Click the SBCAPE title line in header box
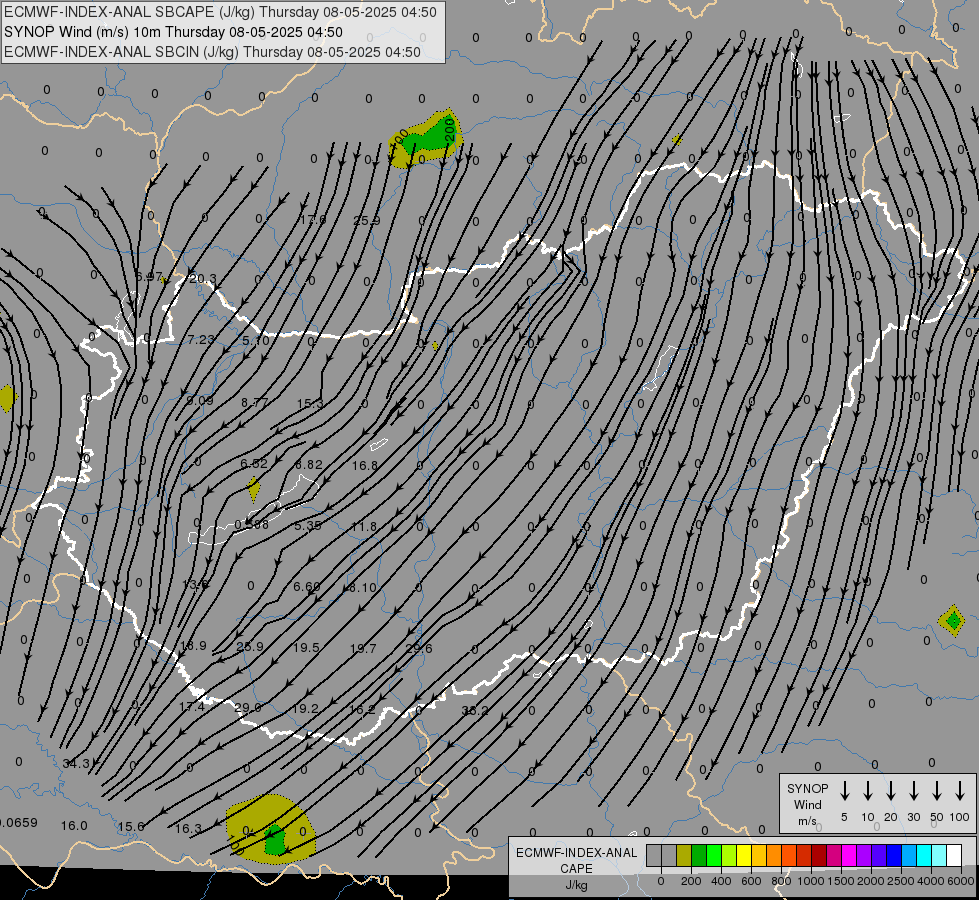Screen dimensions: 979x900 point(220,12)
